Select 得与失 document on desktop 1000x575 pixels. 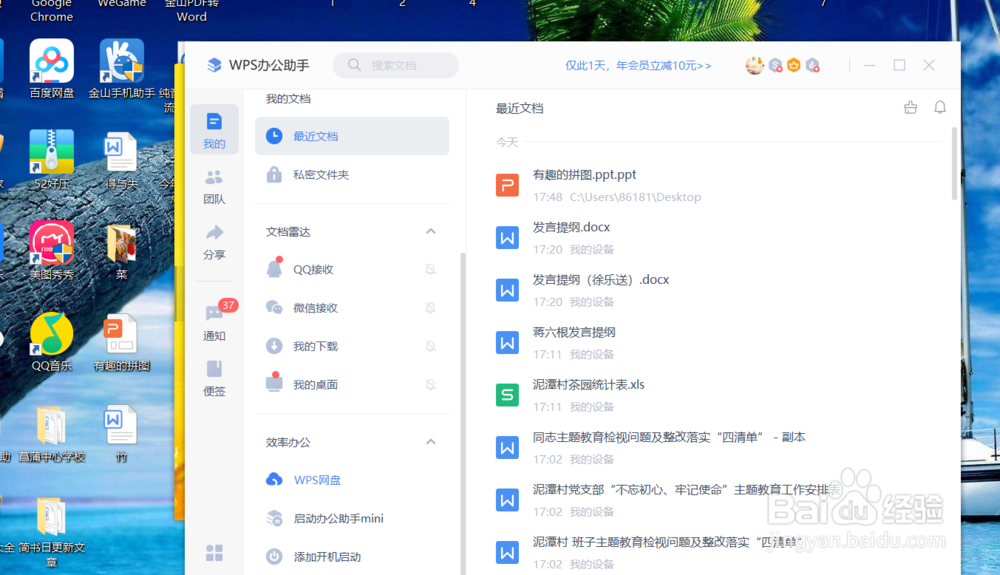121,159
